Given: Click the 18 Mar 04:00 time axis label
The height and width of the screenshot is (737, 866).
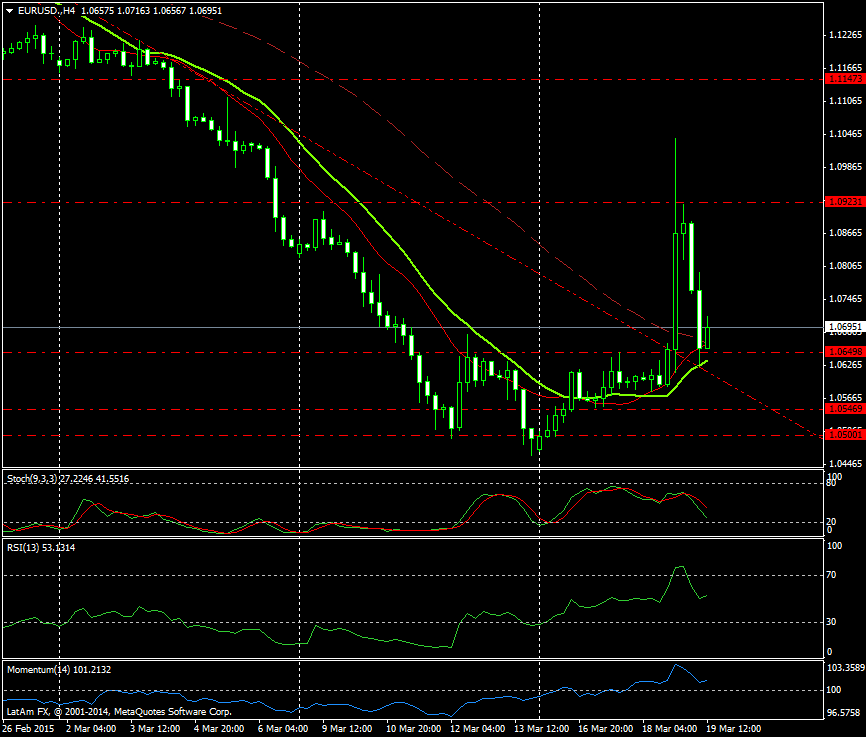Looking at the screenshot, I should coord(670,729).
